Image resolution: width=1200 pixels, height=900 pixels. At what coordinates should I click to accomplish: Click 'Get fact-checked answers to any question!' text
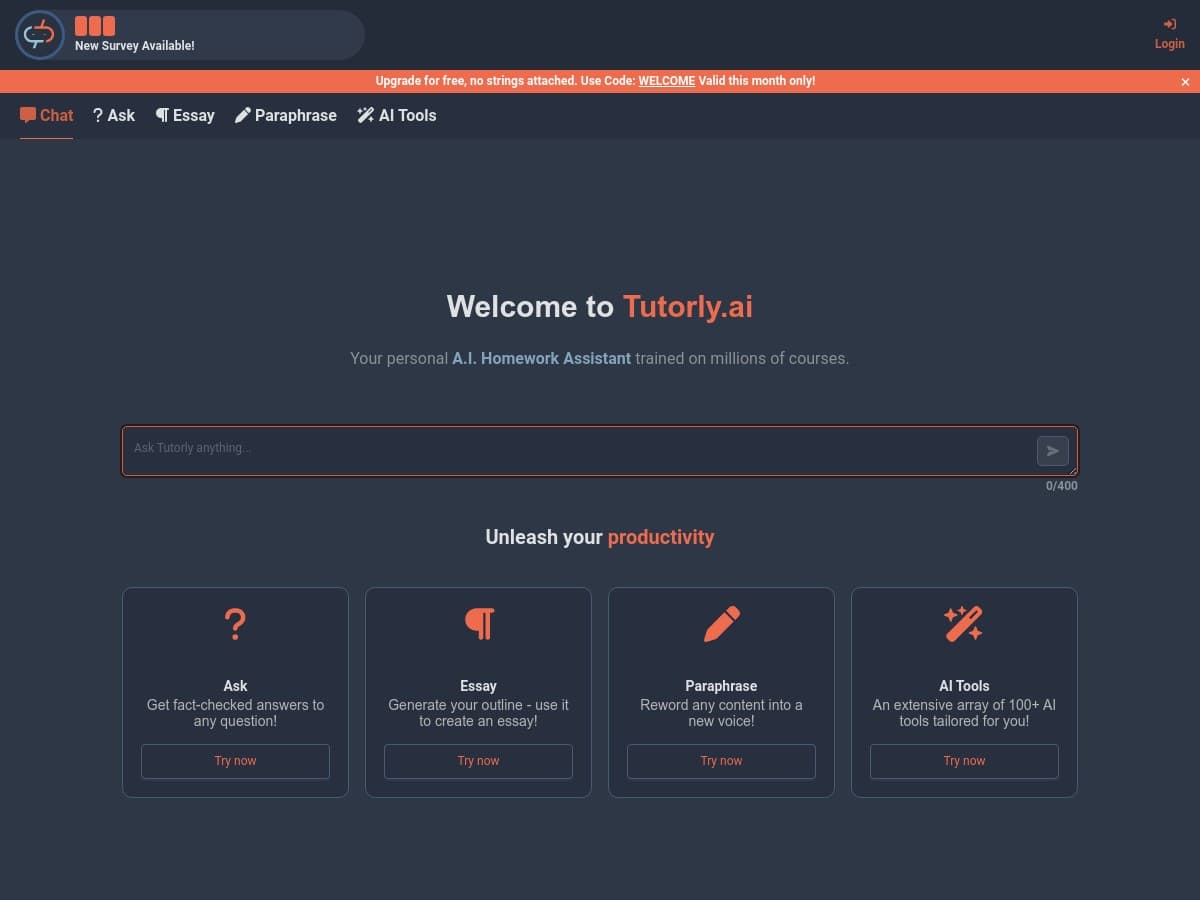click(x=235, y=713)
